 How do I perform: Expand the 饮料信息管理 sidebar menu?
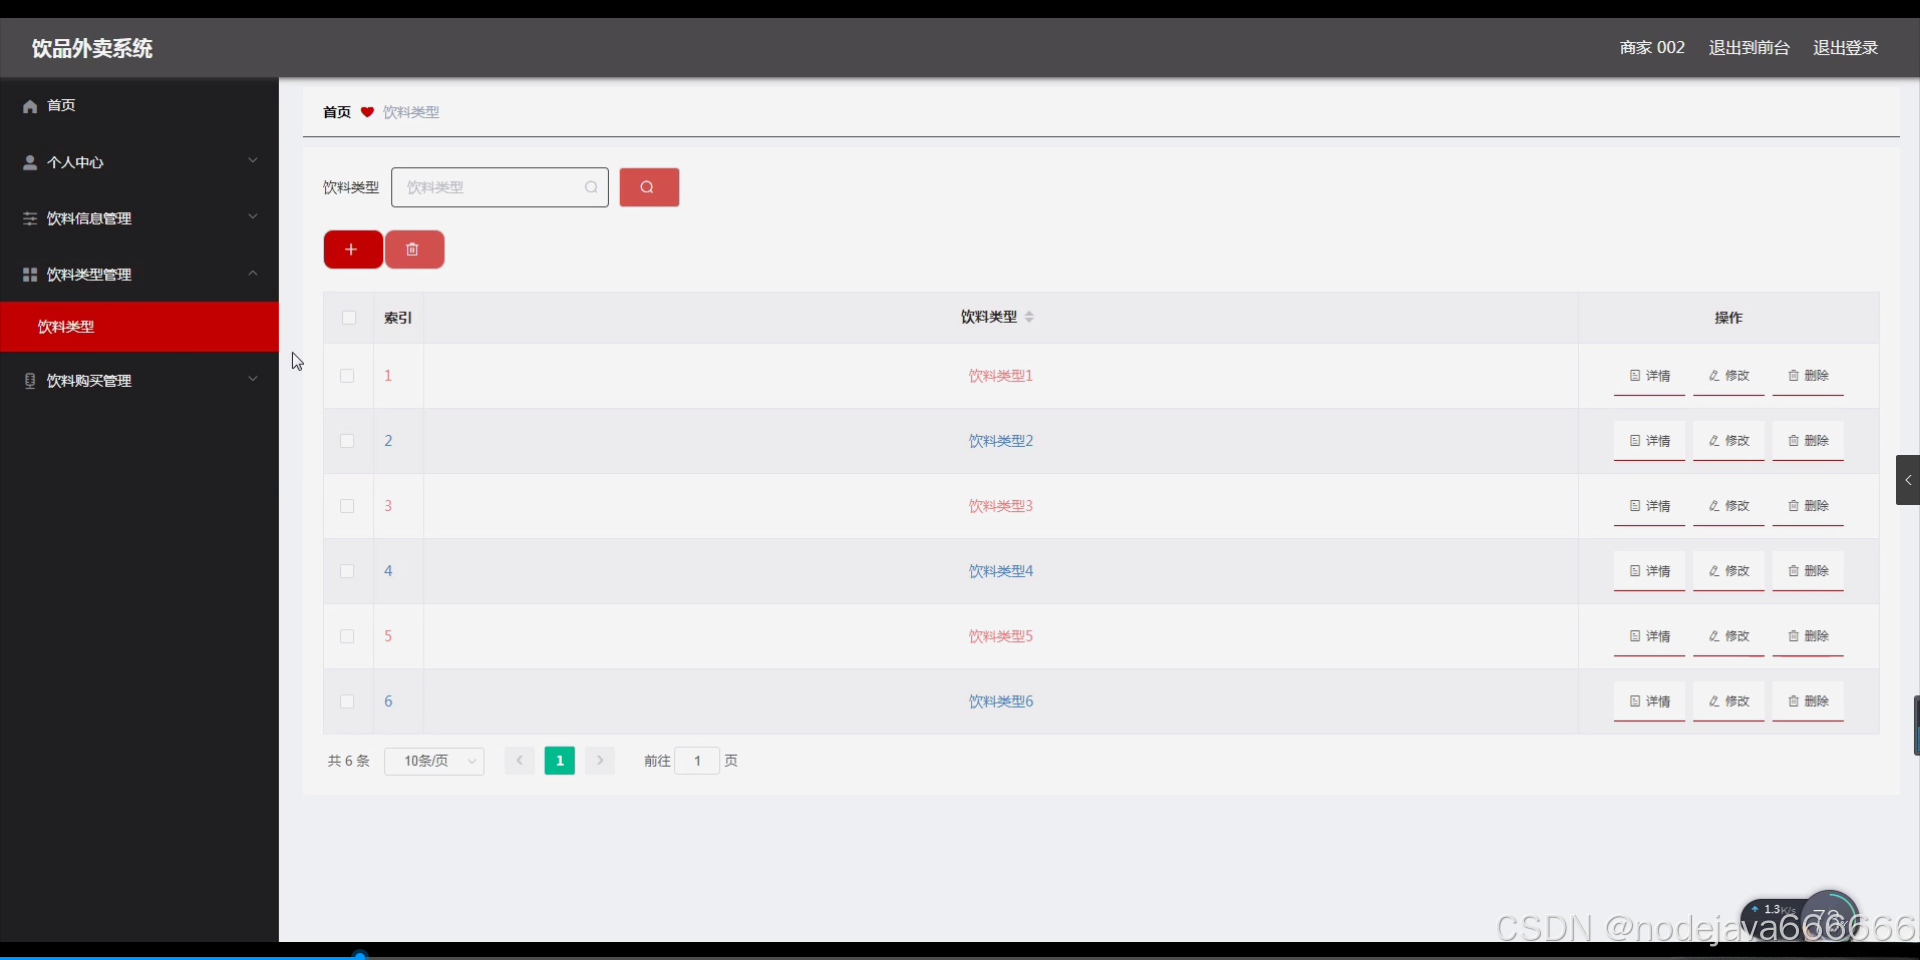click(139, 218)
